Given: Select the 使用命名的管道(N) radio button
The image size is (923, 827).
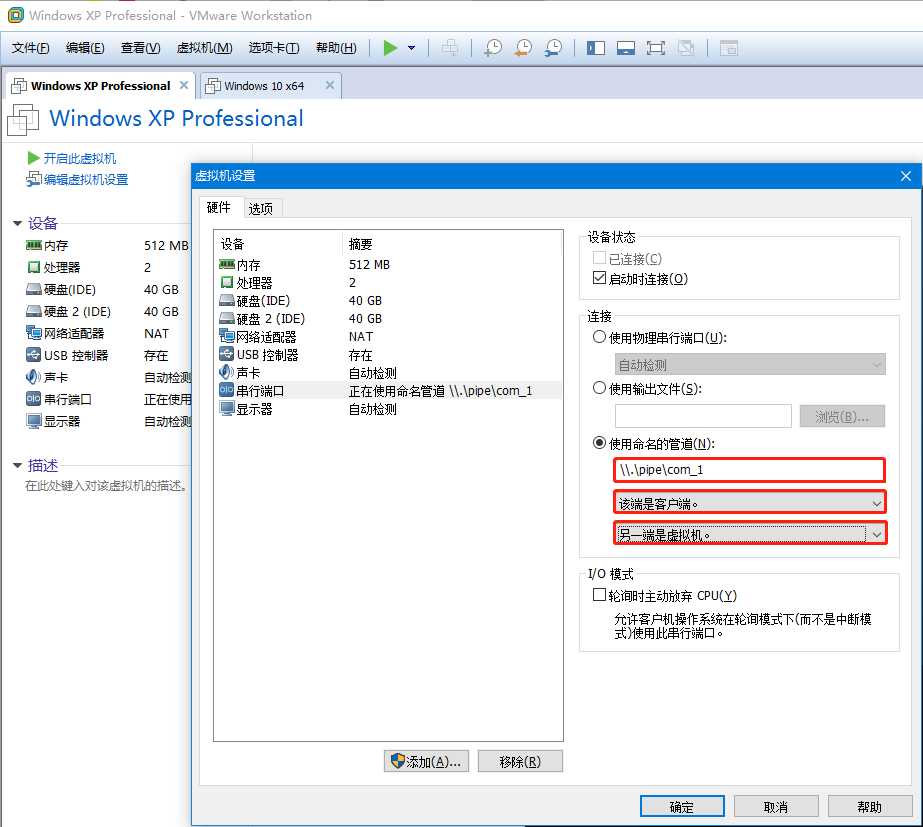Looking at the screenshot, I should 599,443.
